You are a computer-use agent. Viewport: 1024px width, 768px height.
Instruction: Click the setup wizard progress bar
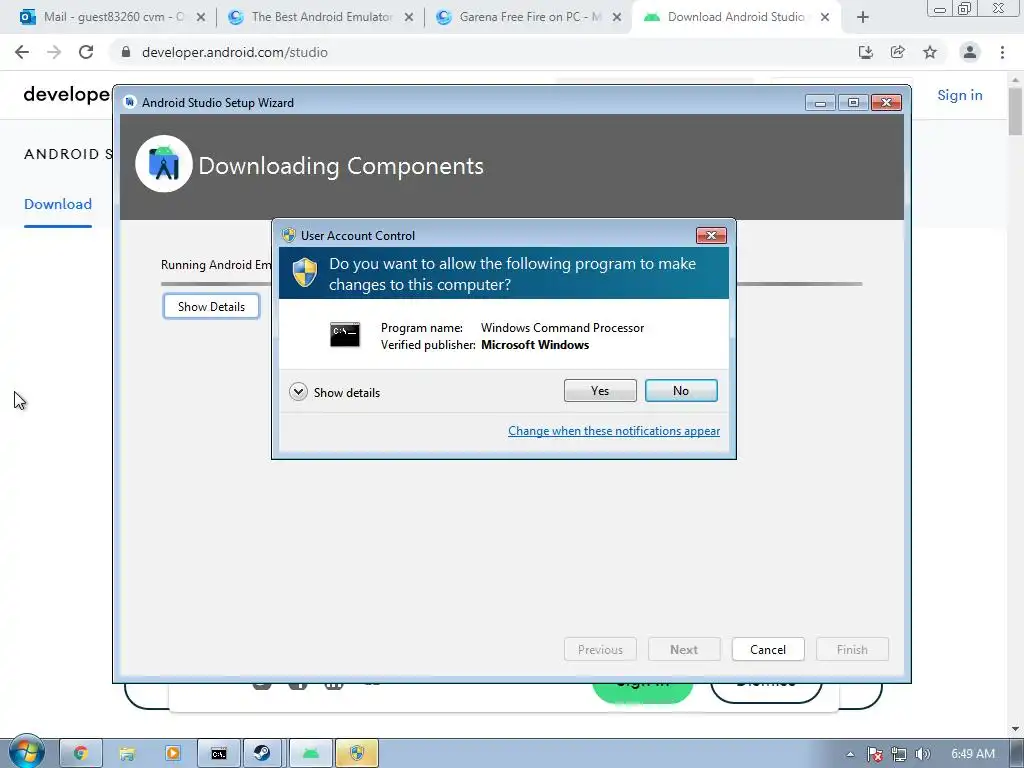(511, 284)
